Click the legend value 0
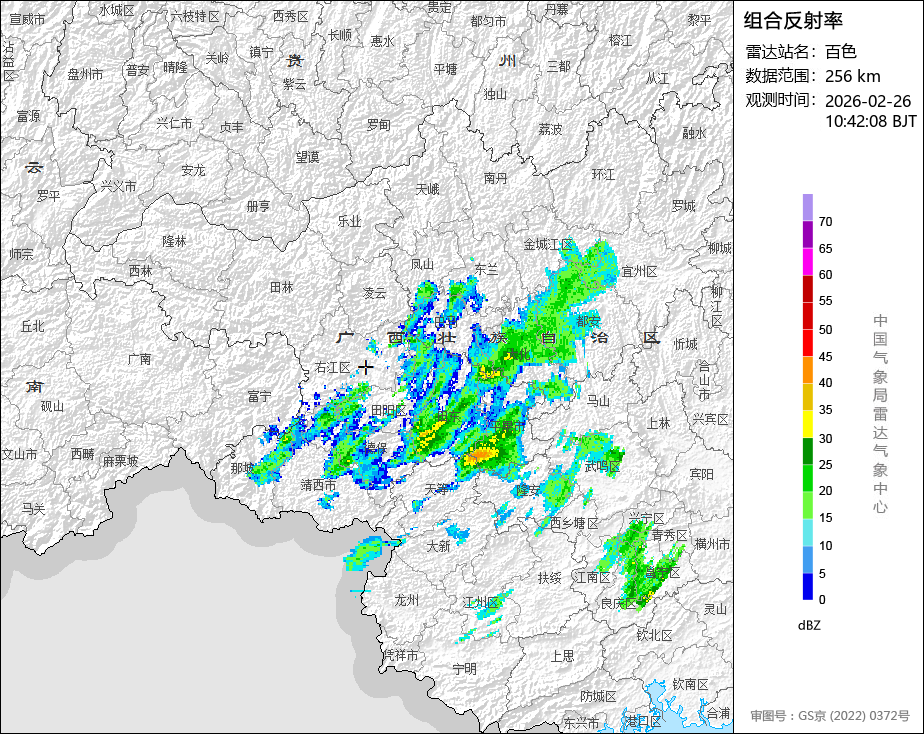Viewport: 924px width, 734px height. tap(822, 600)
